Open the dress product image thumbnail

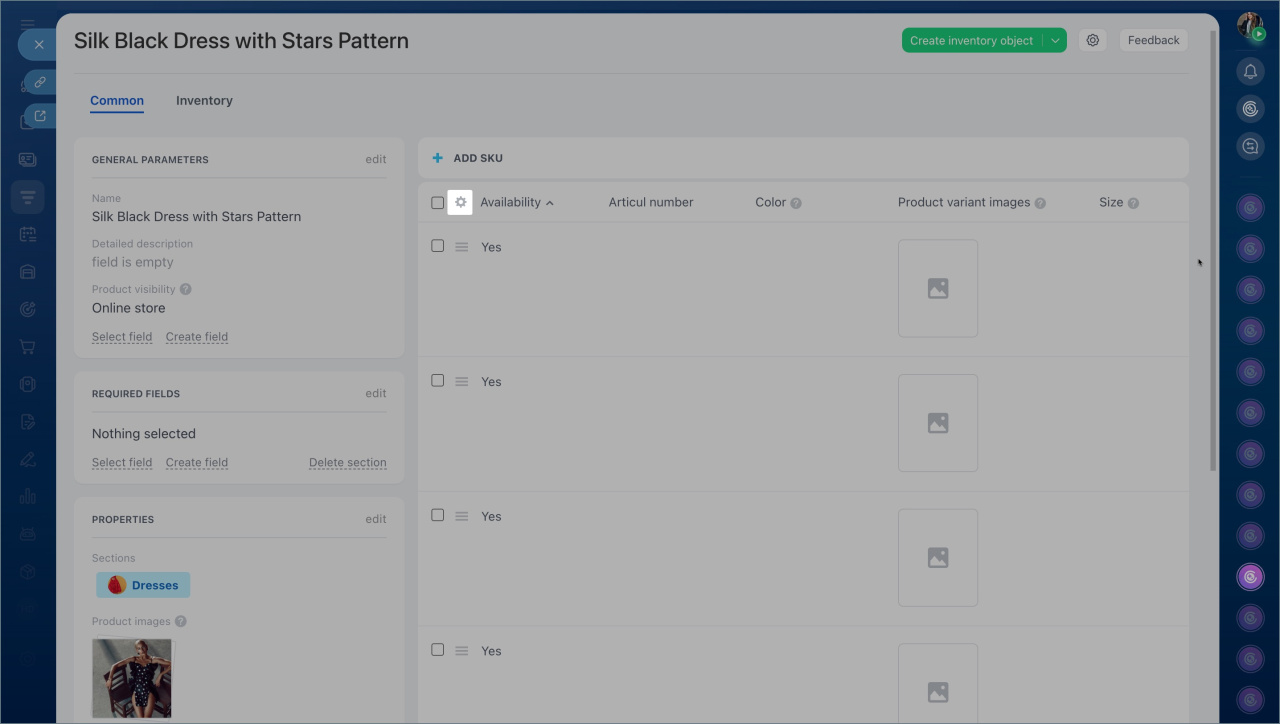pyautogui.click(x=132, y=678)
